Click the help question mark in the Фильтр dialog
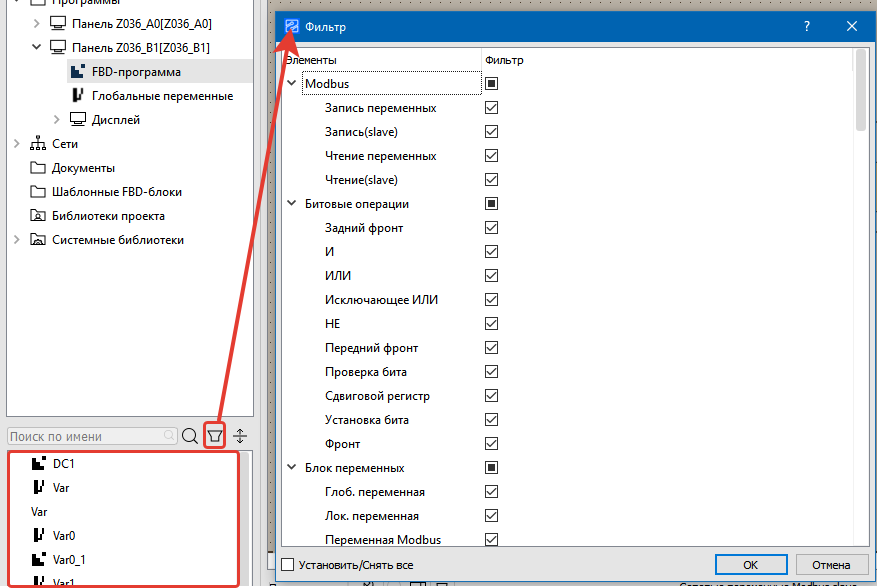This screenshot has height=588, width=877. tap(807, 27)
